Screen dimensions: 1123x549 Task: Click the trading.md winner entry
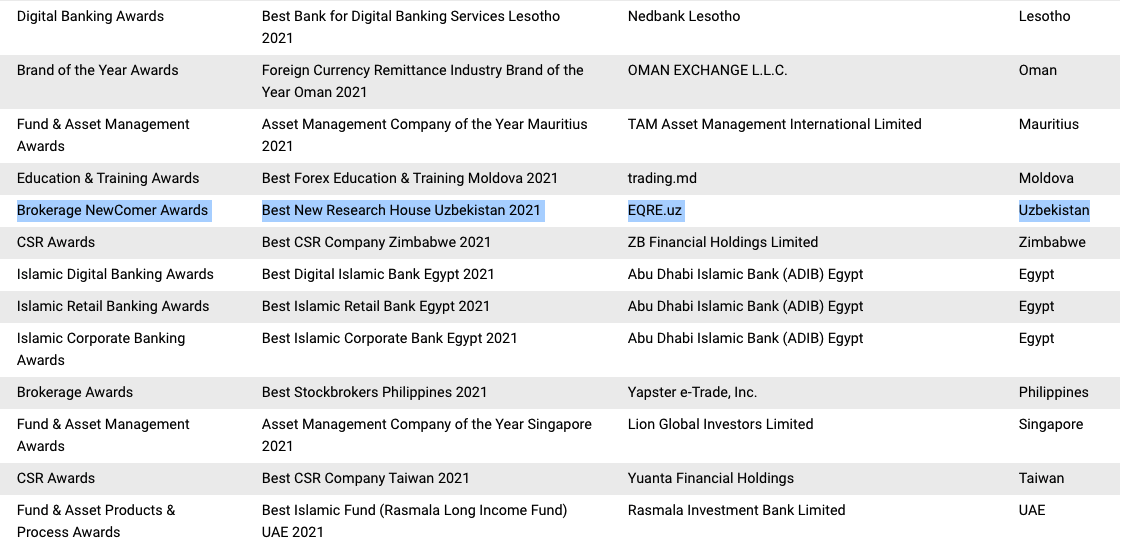coord(662,178)
